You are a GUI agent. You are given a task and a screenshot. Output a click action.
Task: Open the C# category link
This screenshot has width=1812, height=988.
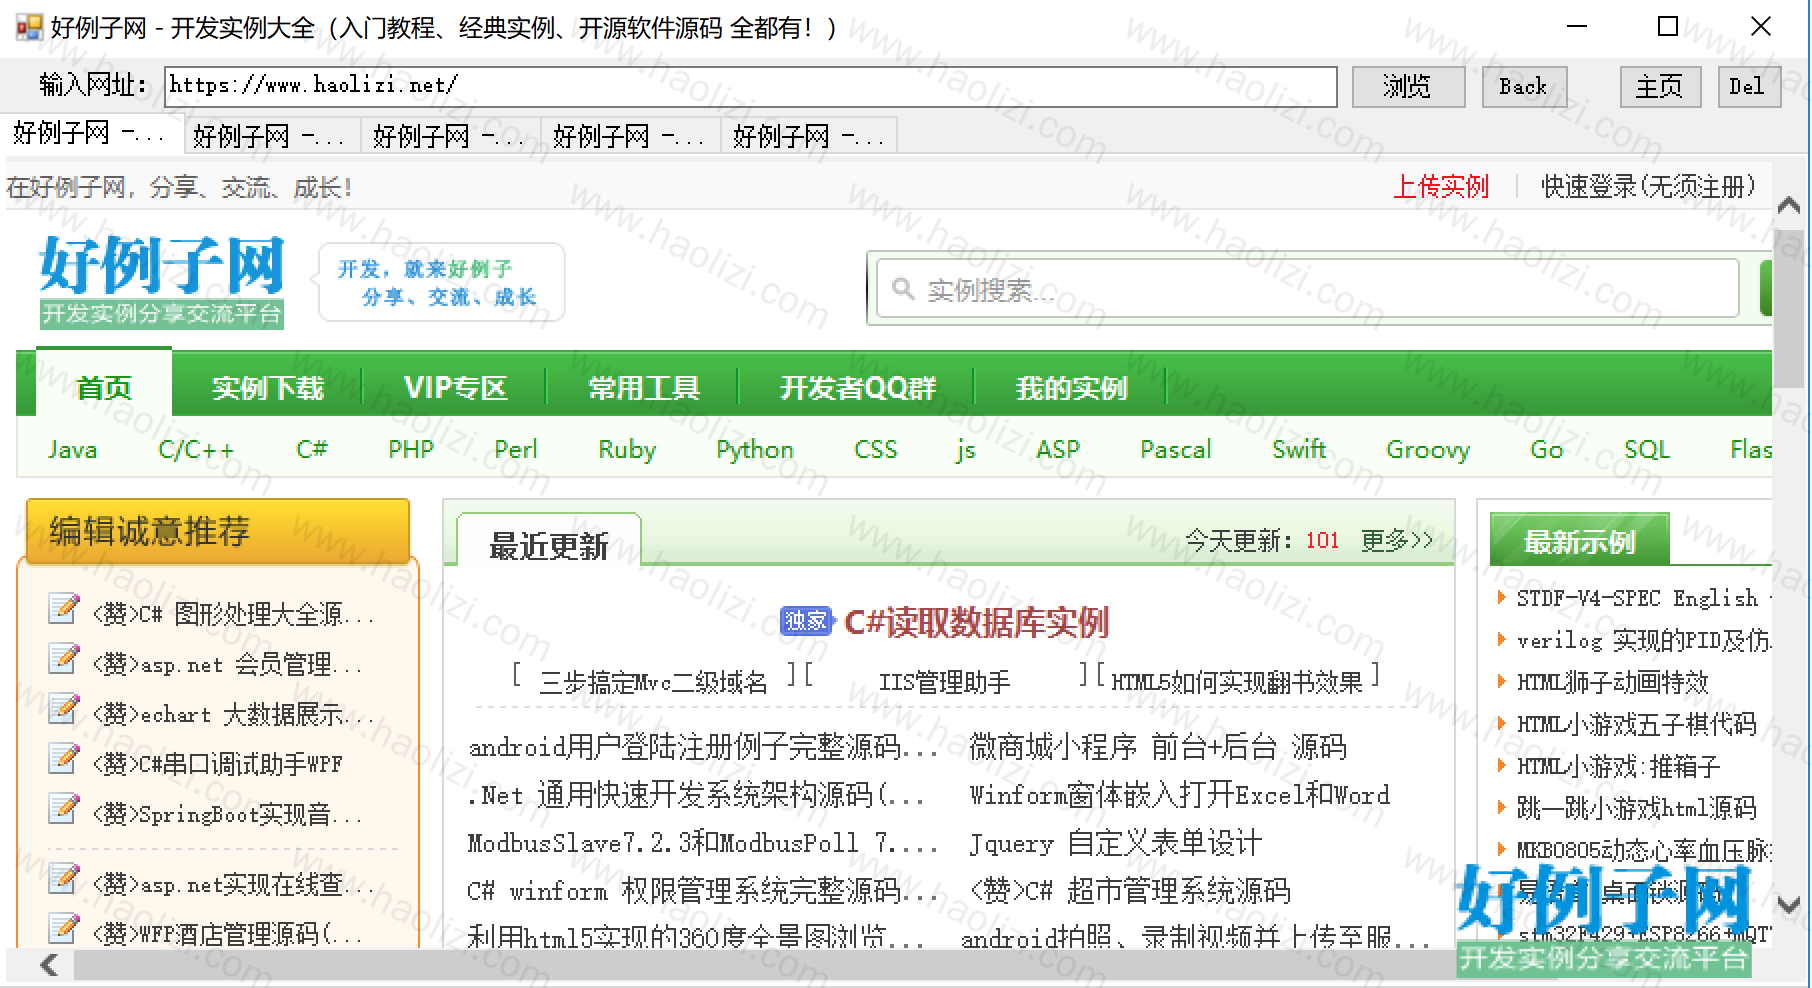[312, 450]
